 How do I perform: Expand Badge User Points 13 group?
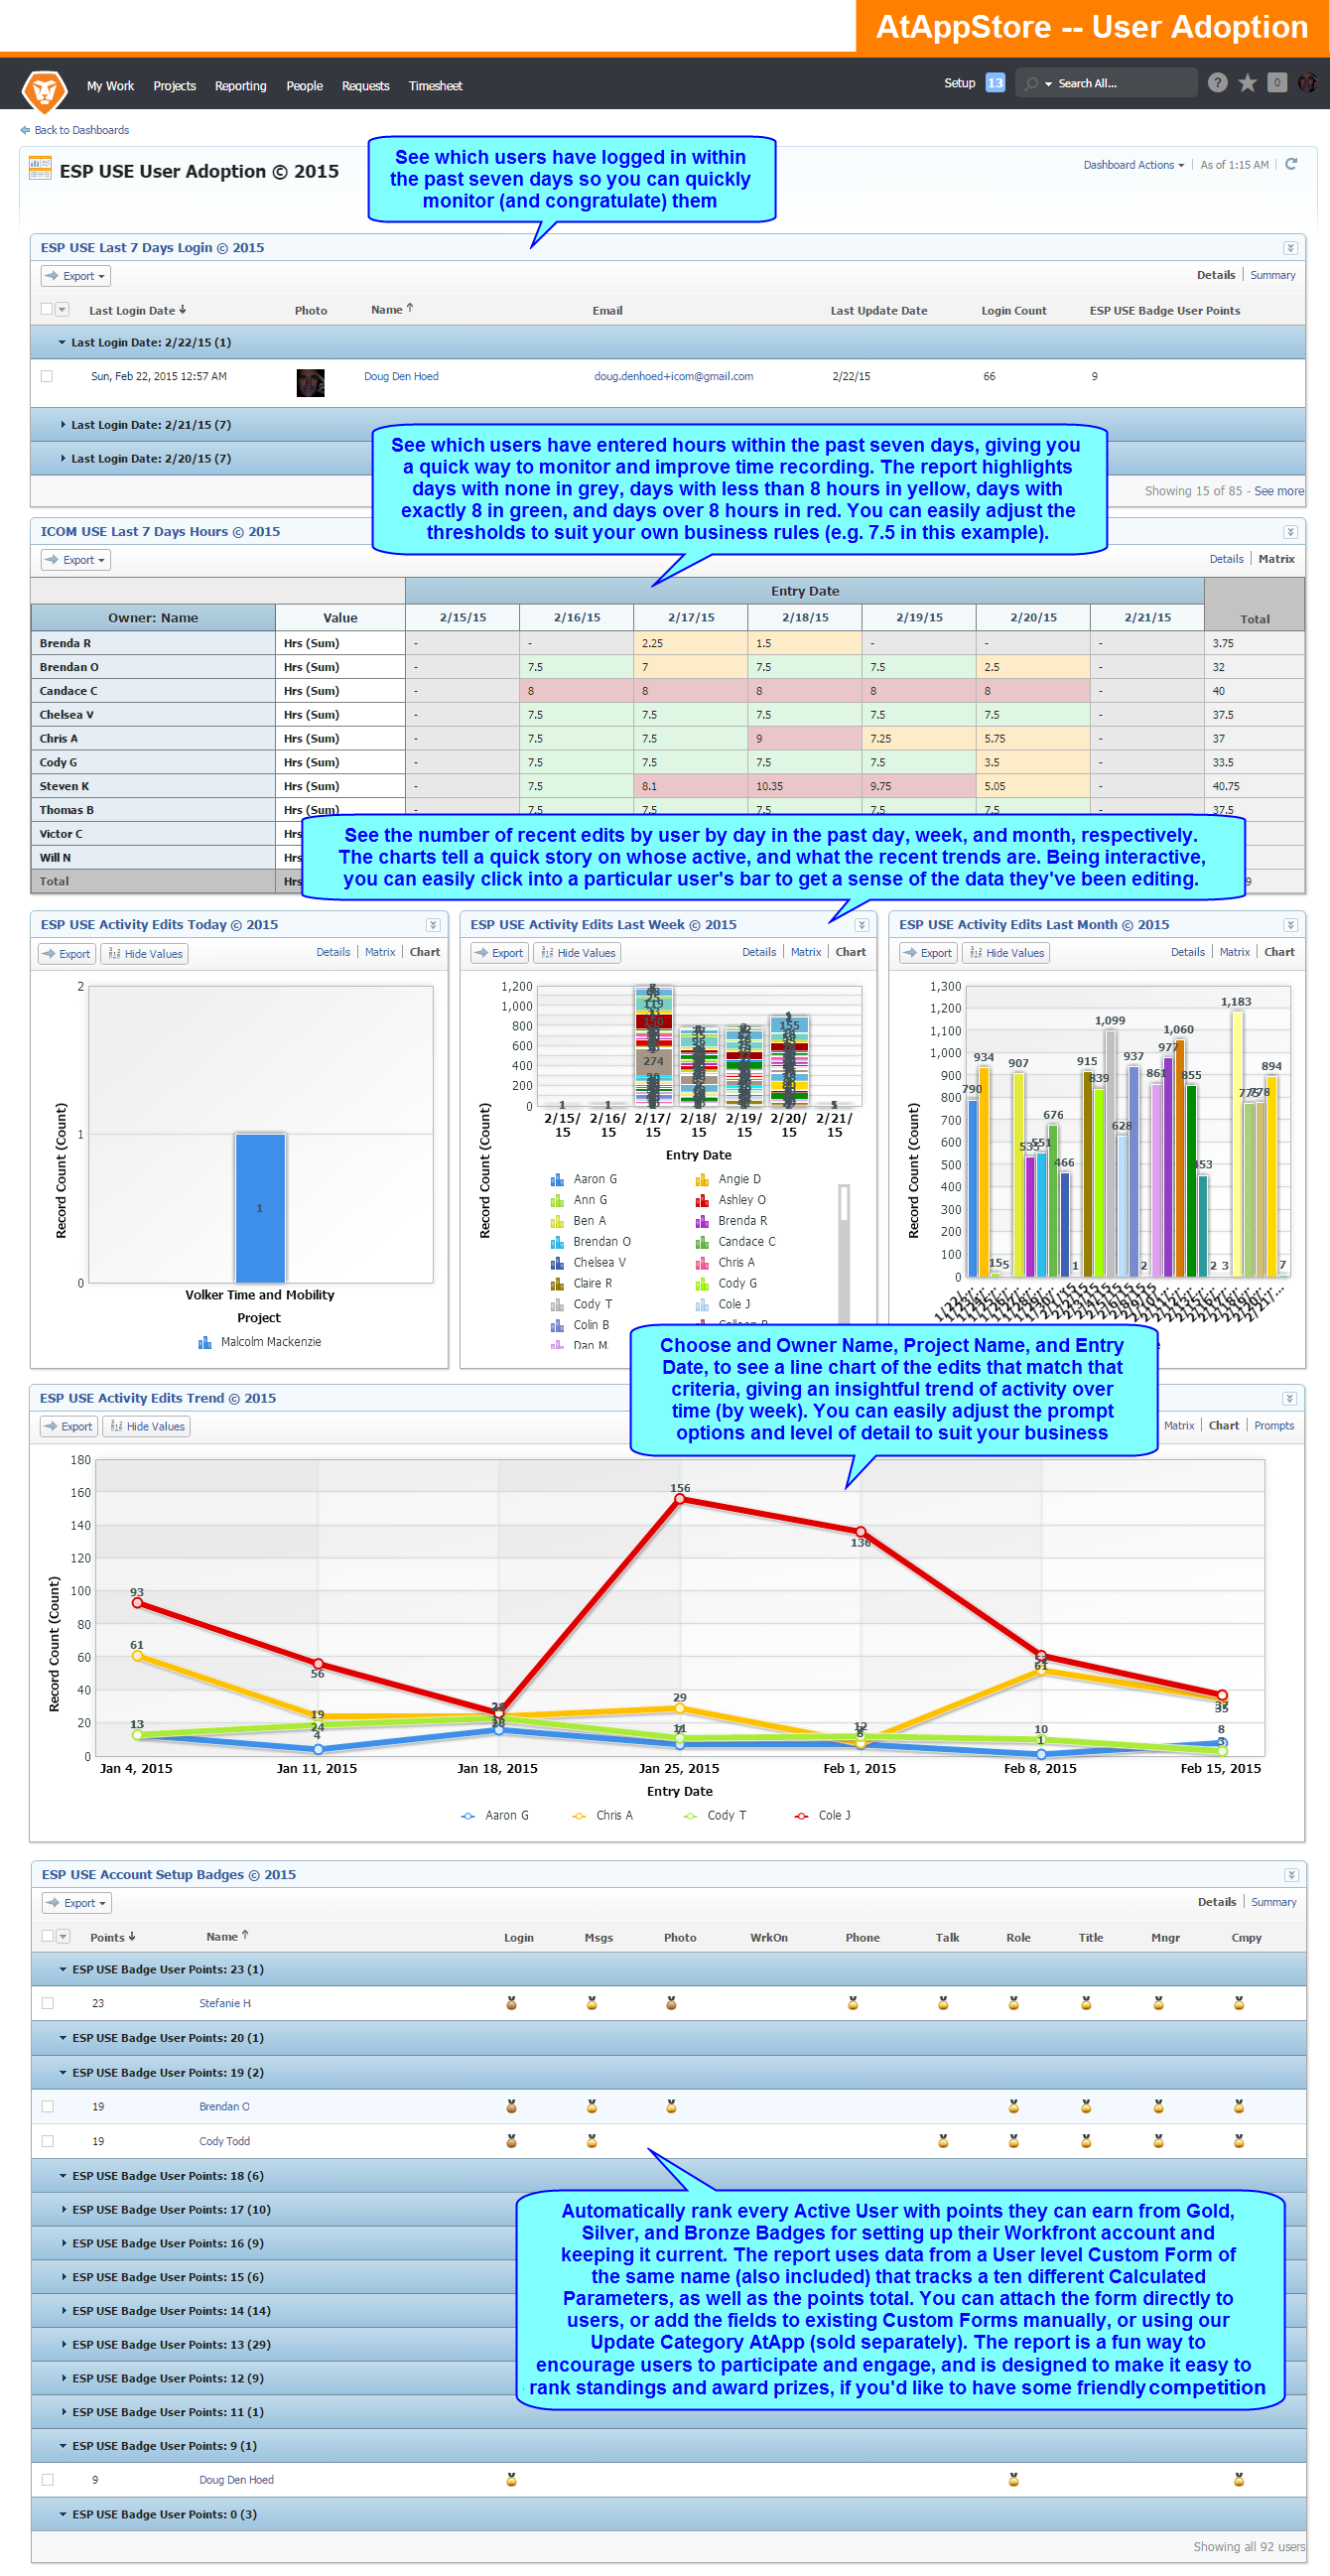pos(63,2344)
